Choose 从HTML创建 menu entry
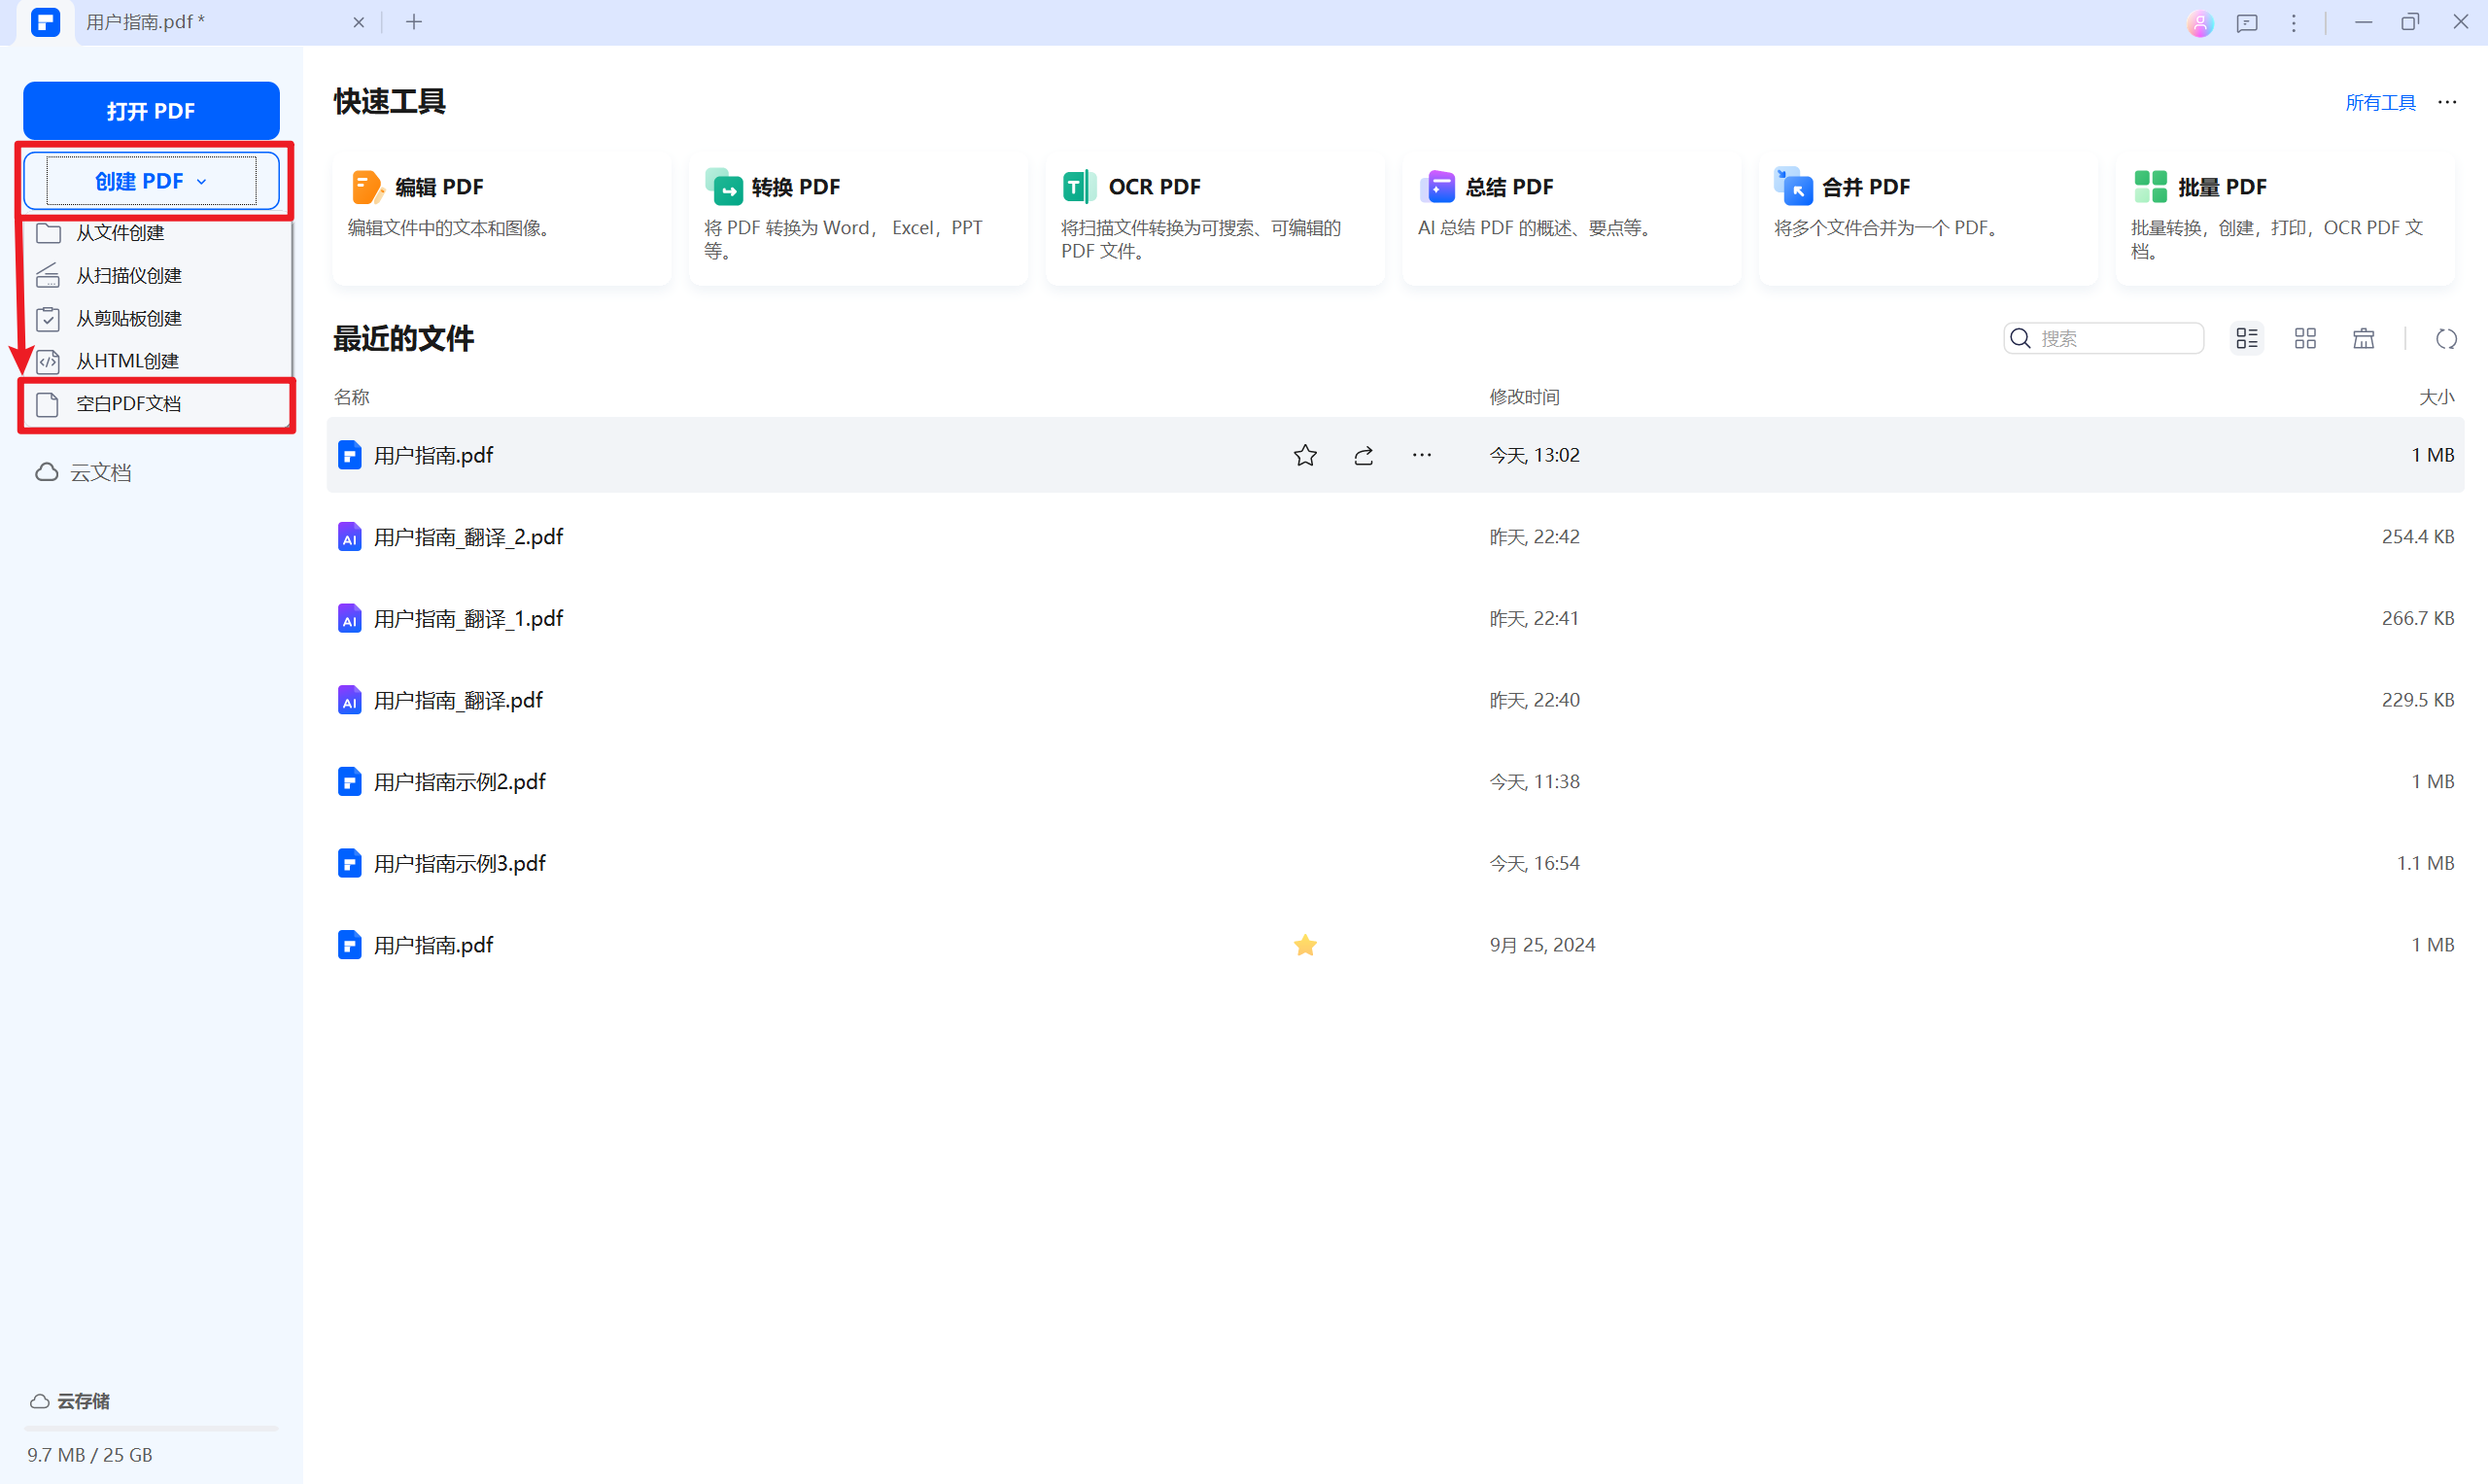2488x1484 pixels. (x=127, y=361)
